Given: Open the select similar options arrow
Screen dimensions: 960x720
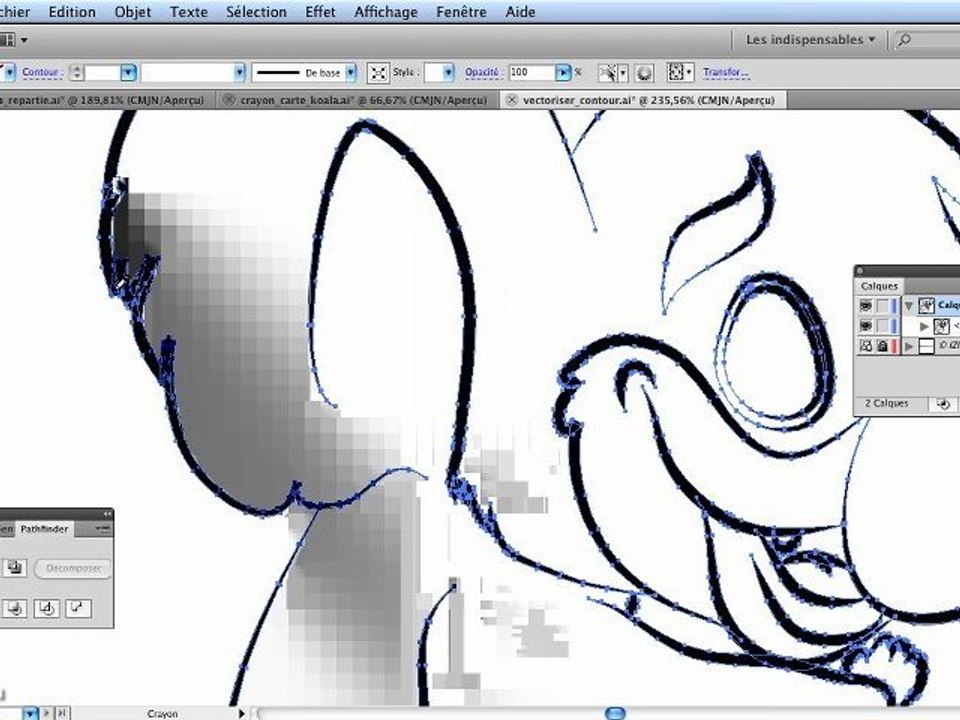Looking at the screenshot, I should click(623, 73).
